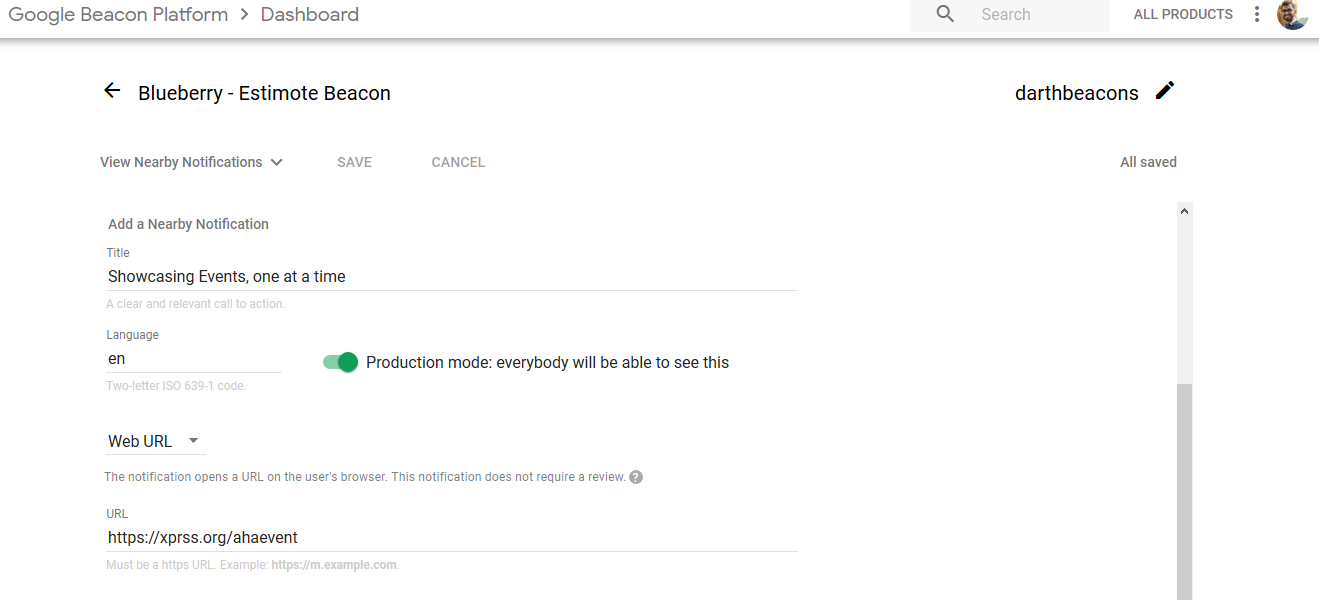The image size is (1319, 600).
Task: Click the Blueberry - Estimote Beacon title
Action: pos(264,93)
